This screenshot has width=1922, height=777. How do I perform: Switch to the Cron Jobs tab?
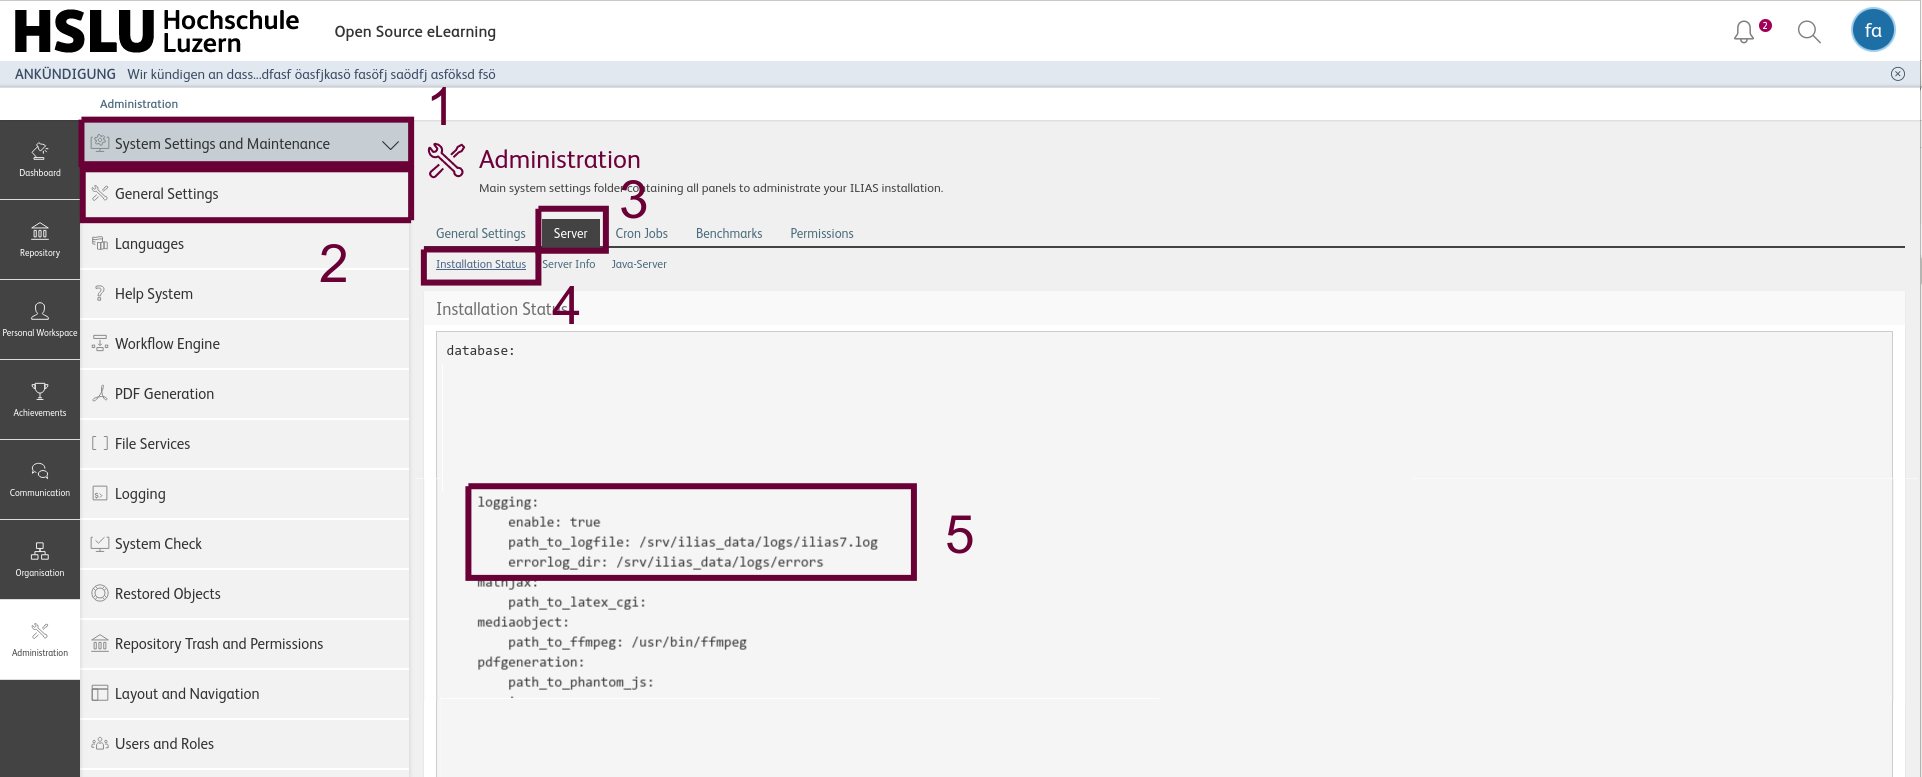pos(642,233)
